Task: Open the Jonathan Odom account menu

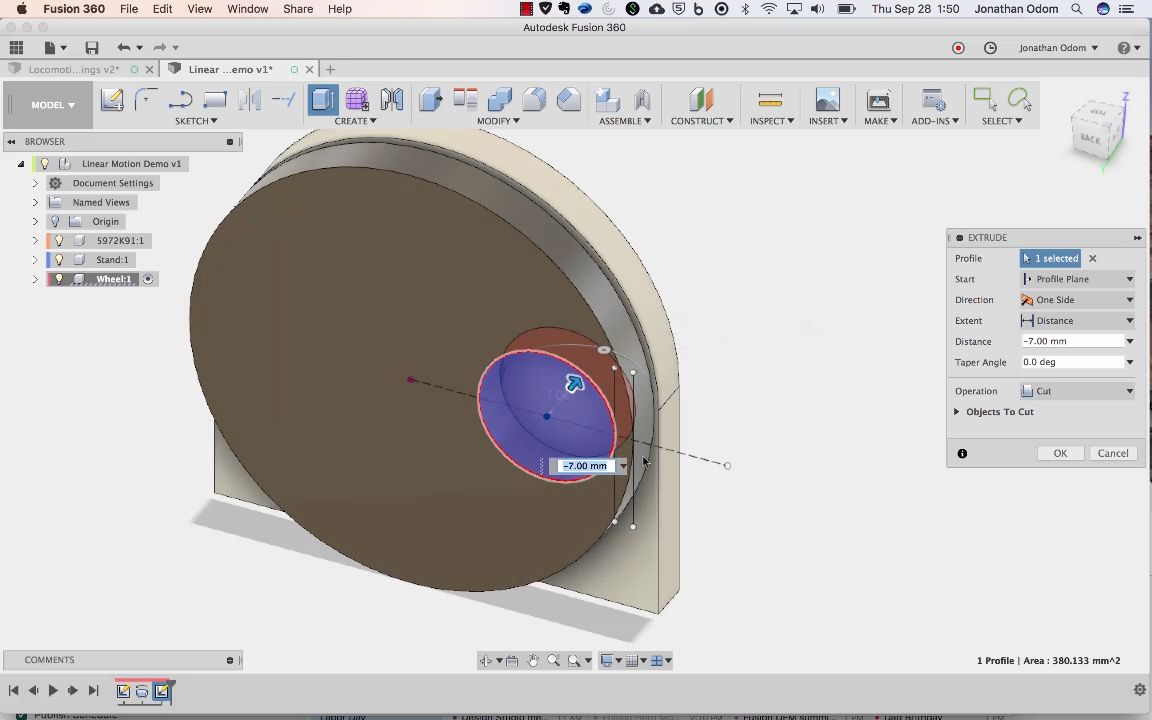Action: 1058,48
